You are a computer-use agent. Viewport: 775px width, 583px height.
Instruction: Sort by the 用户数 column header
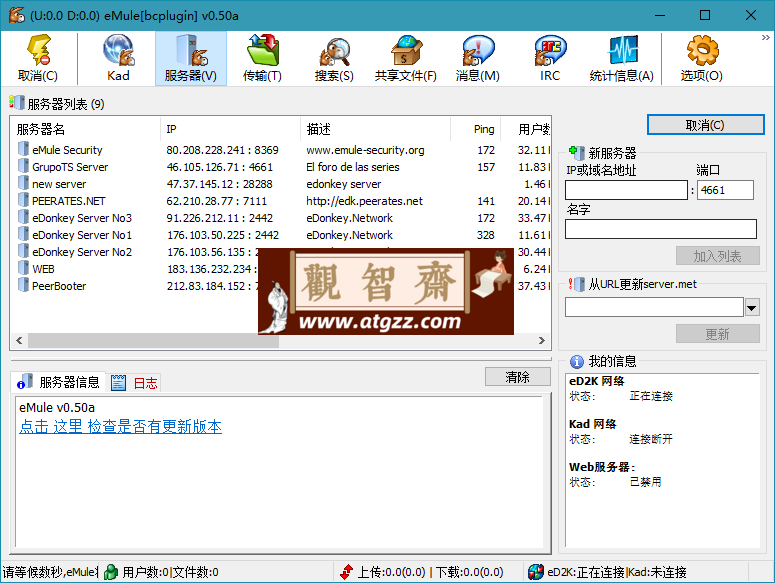[x=526, y=129]
